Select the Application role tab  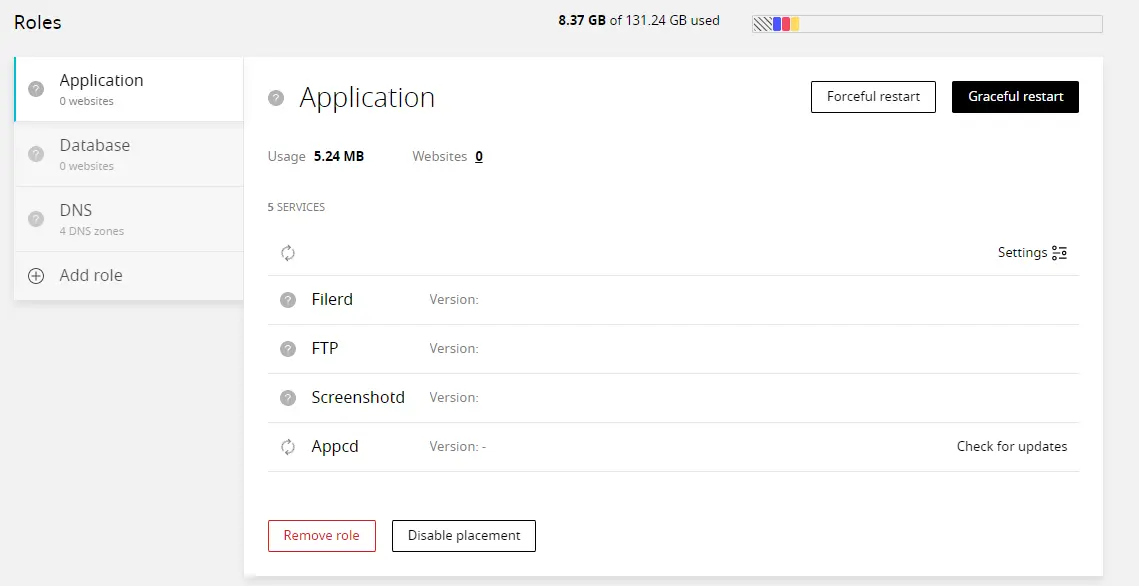[129, 89]
